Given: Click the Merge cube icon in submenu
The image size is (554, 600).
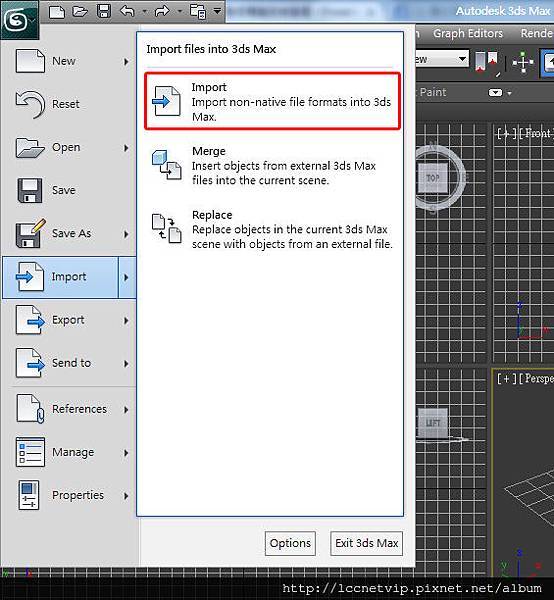Looking at the screenshot, I should pos(166,165).
